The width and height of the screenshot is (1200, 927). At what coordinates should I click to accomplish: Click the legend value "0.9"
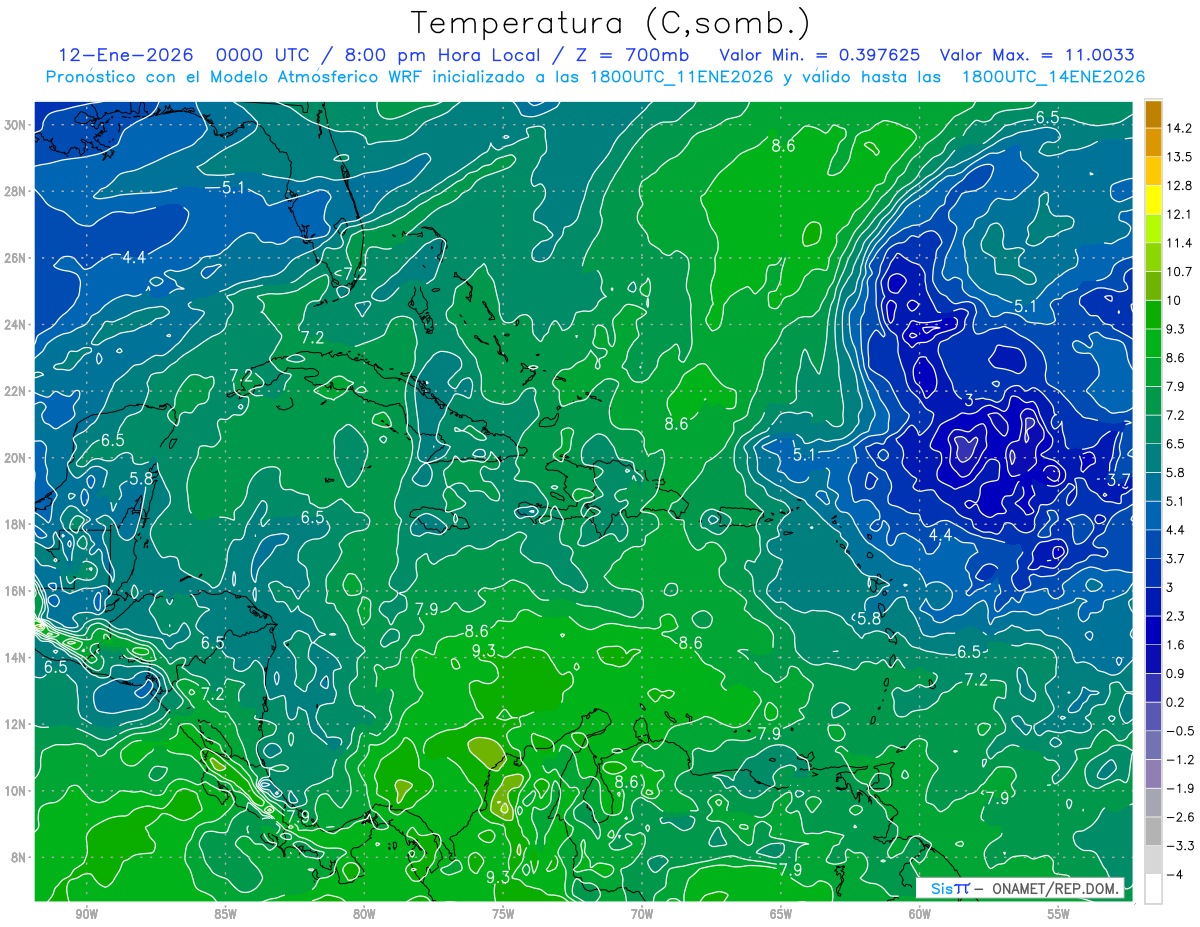point(1176,673)
